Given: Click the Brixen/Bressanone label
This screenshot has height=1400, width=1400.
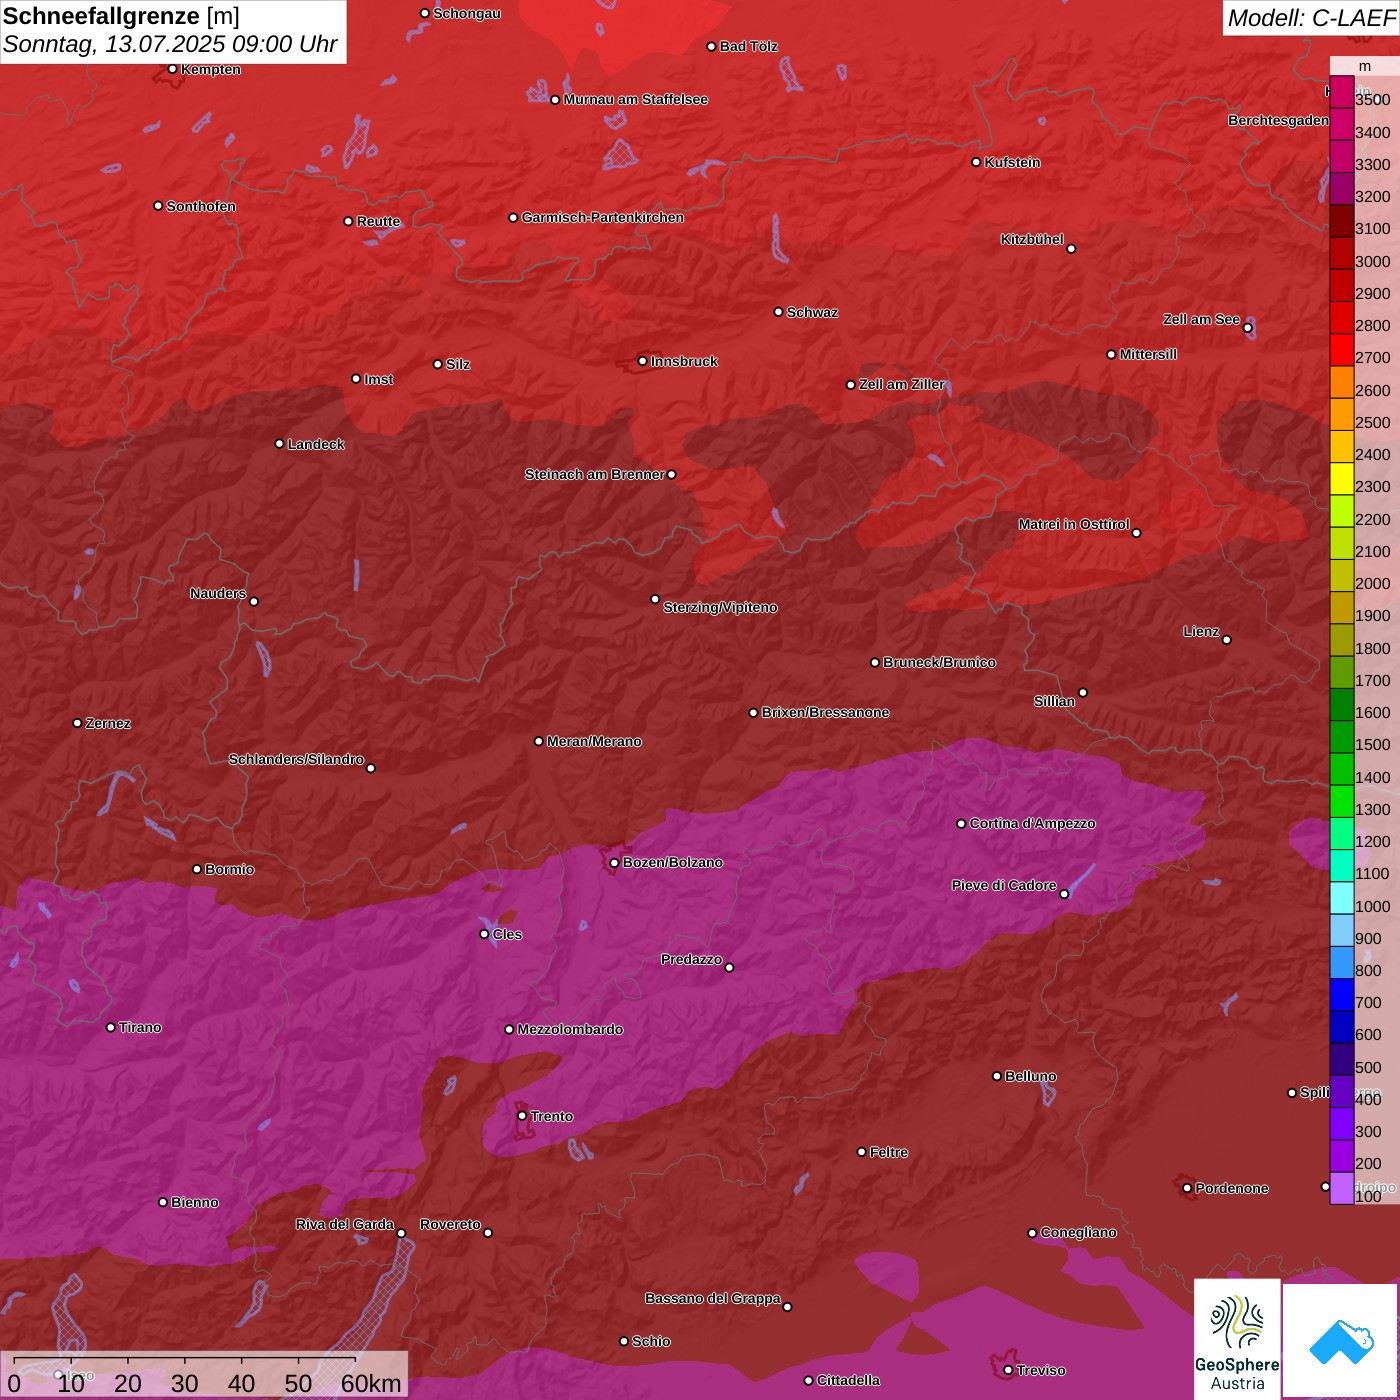Looking at the screenshot, I should click(x=825, y=712).
